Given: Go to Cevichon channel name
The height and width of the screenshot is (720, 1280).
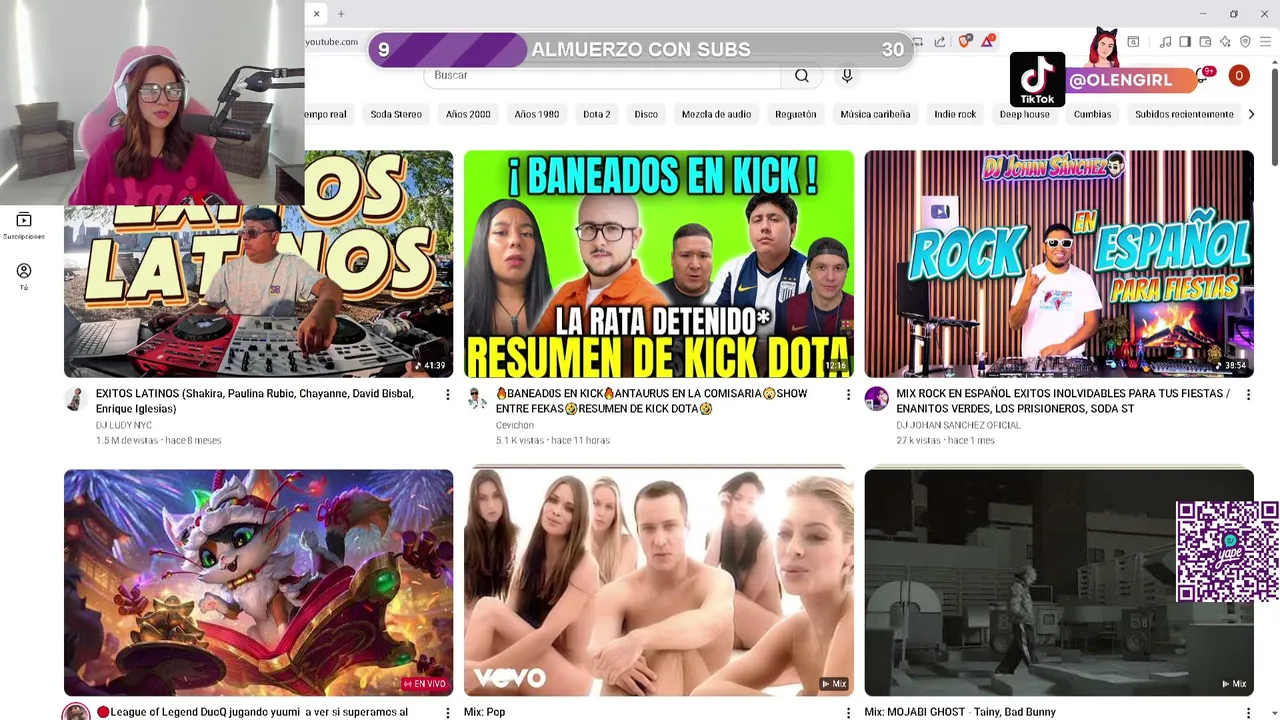Looking at the screenshot, I should coord(515,425).
